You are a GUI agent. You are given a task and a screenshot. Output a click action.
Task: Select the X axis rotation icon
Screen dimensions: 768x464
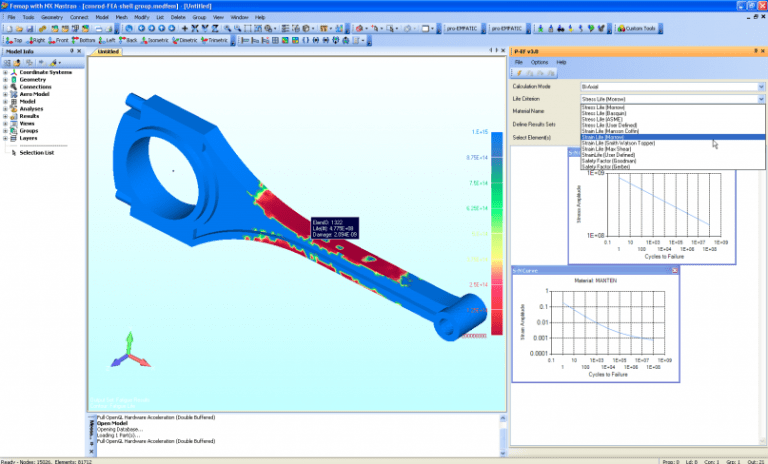[x=195, y=28]
